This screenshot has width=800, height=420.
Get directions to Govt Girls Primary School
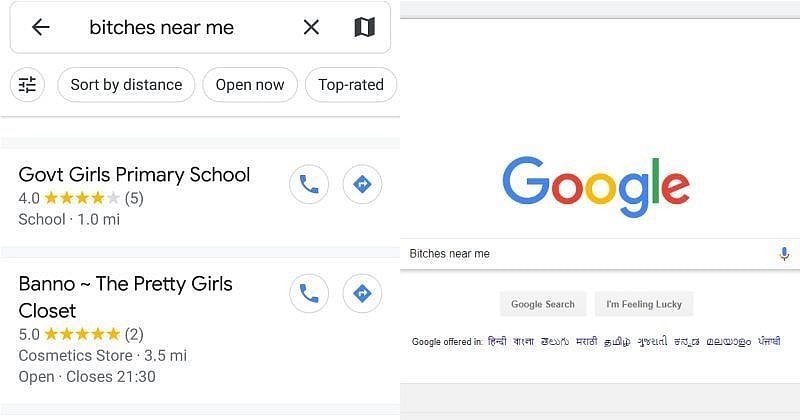point(362,185)
